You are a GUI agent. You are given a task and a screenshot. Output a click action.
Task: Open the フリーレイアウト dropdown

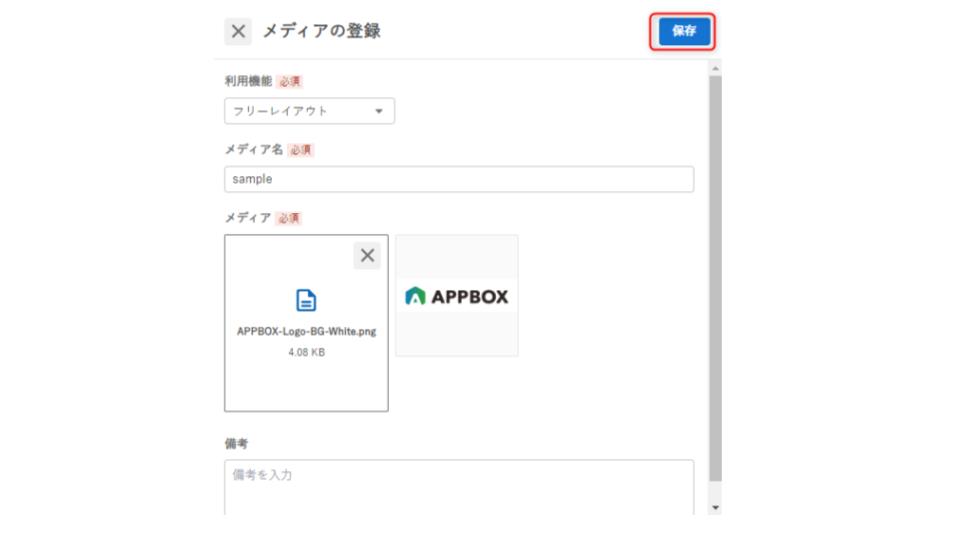point(309,111)
